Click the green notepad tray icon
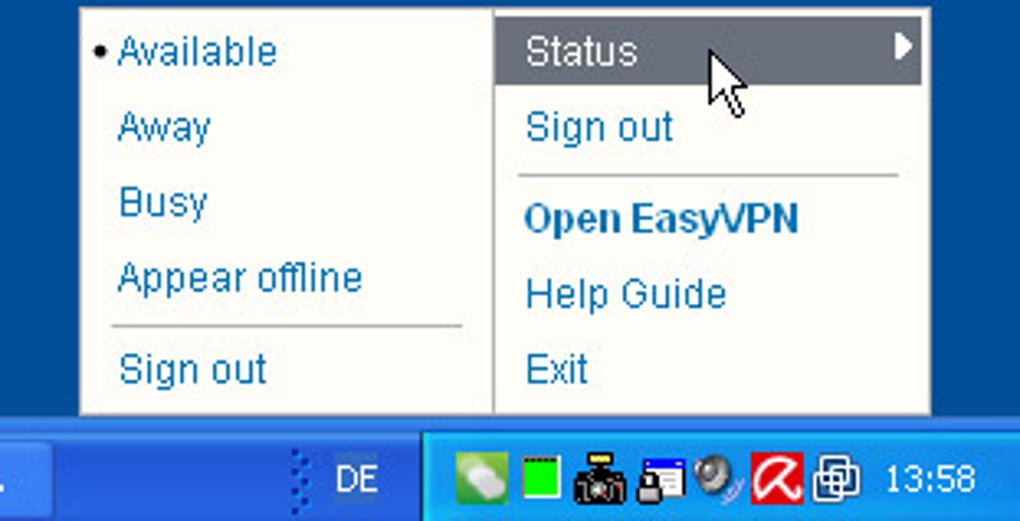Screen dimensions: 1020x521 (x=542, y=478)
